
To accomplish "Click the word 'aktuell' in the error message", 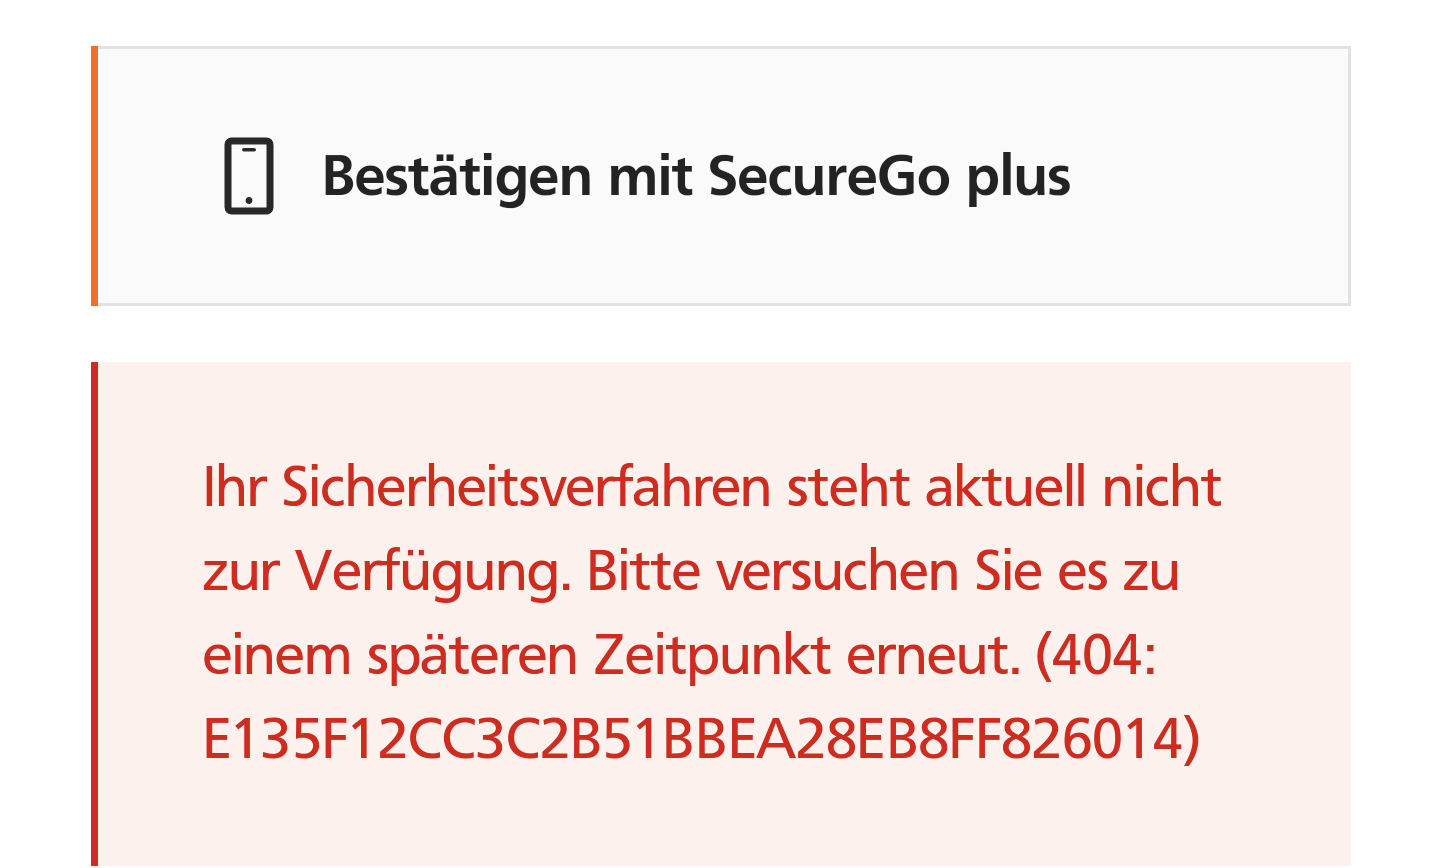I will pyautogui.click(x=1005, y=488).
